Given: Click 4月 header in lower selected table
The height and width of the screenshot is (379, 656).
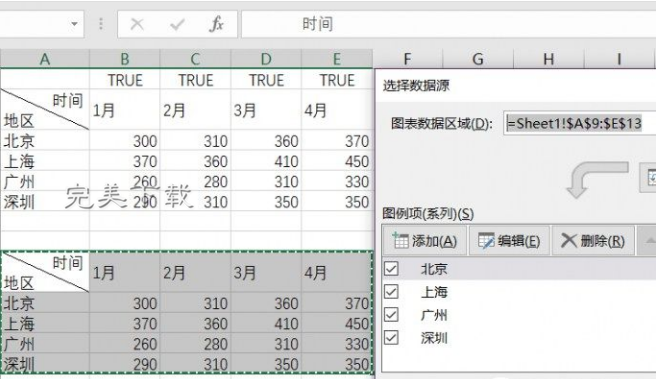Looking at the screenshot, I should click(337, 272).
